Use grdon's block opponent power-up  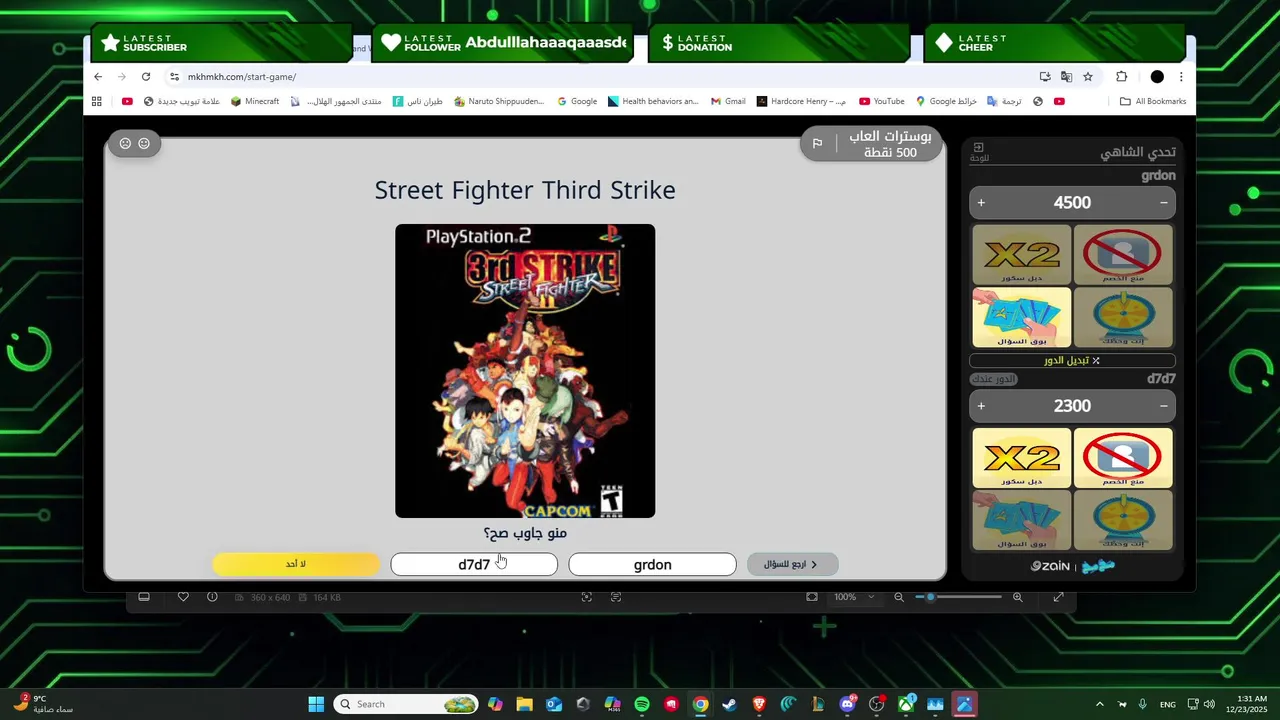(x=1123, y=255)
